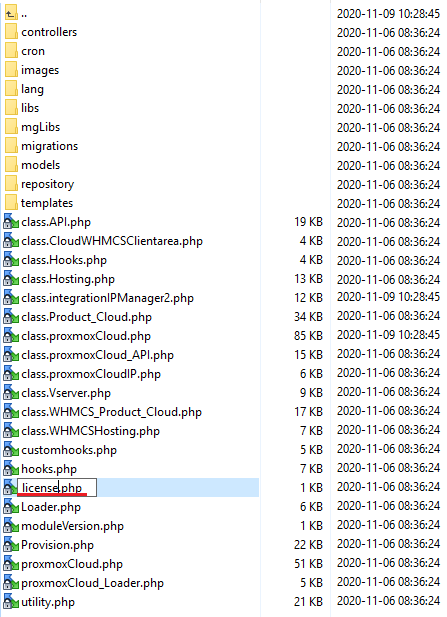This screenshot has width=447, height=617.
Task: Click the file icon of class.Hooks.php
Action: [11, 260]
